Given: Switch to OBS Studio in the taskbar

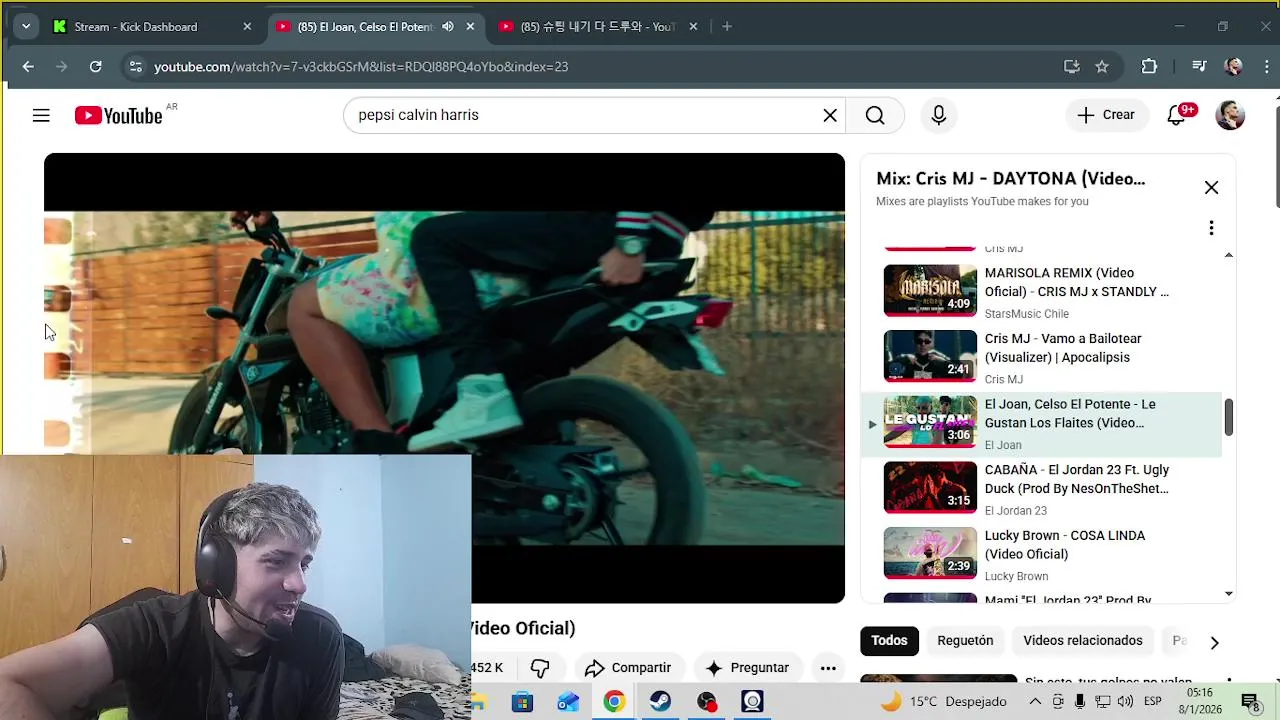Looking at the screenshot, I should click(706, 702).
